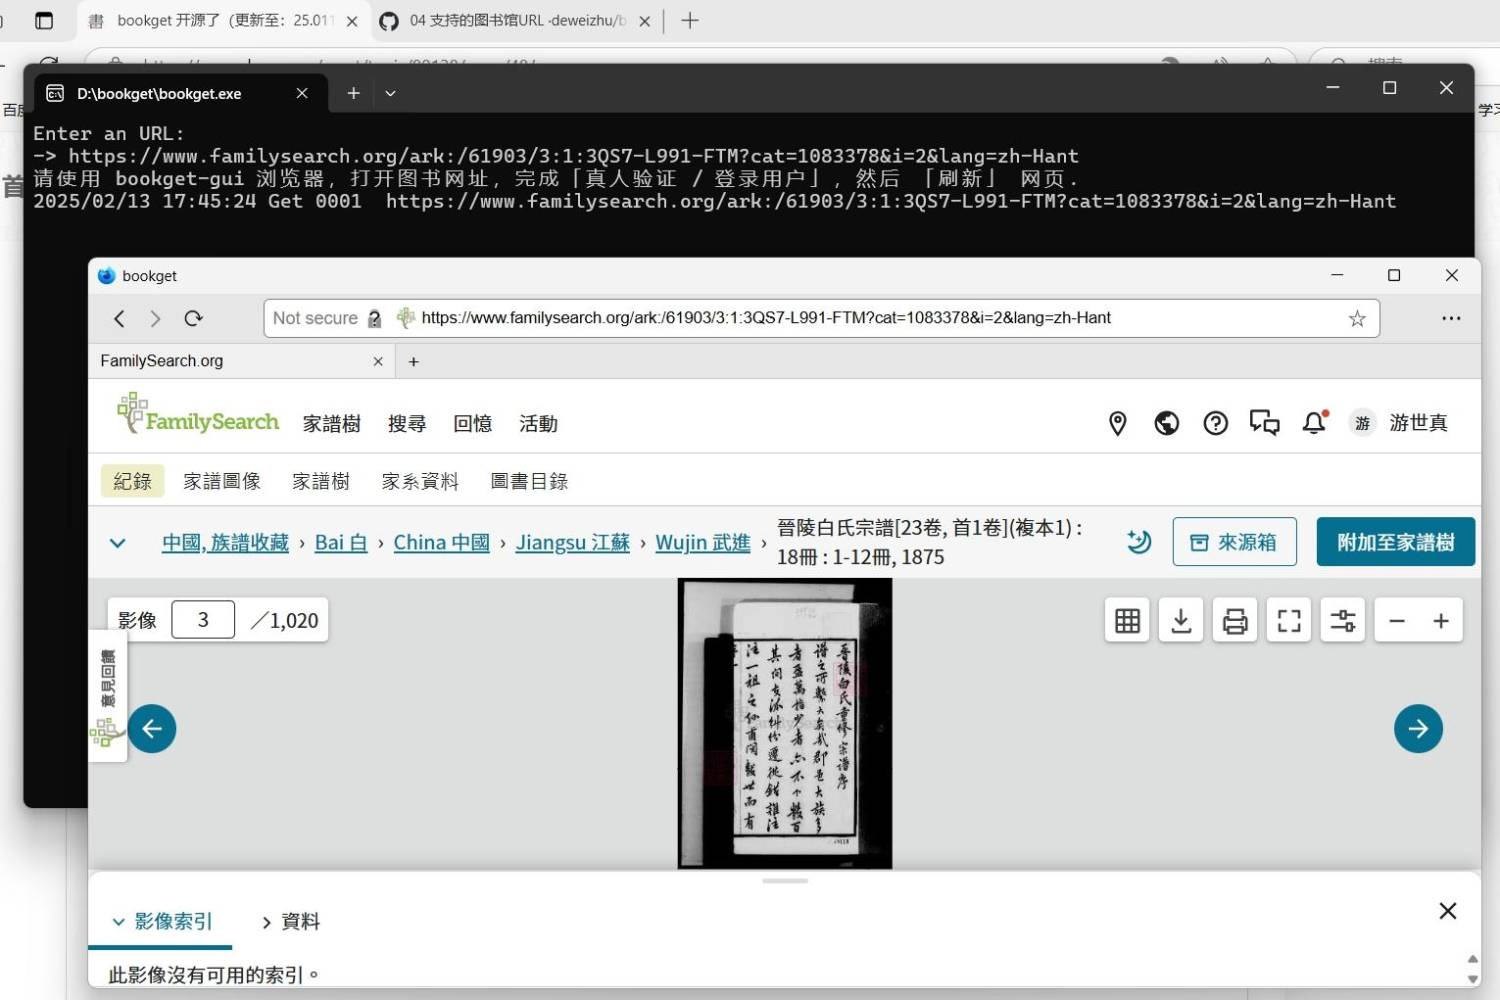The width and height of the screenshot is (1500, 1000).
Task: Click the location pin icon
Action: (1117, 423)
